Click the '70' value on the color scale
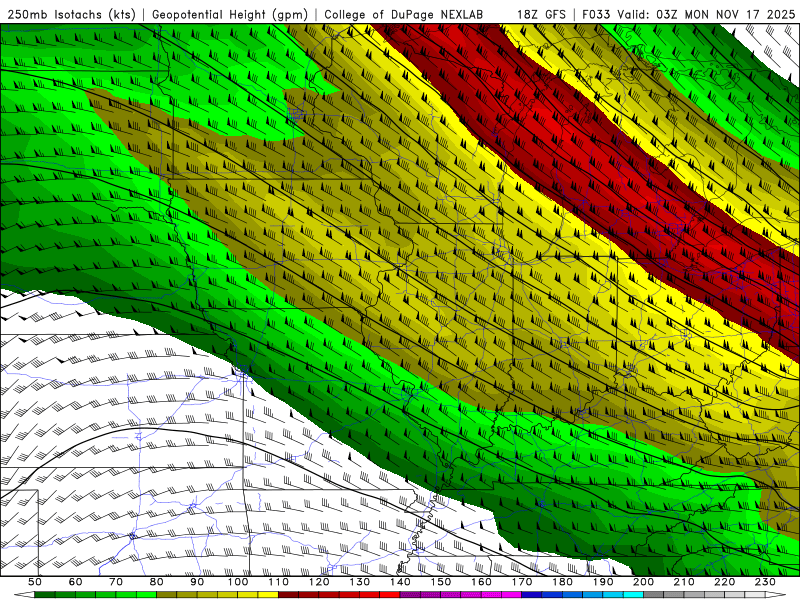The image size is (800, 600). click(x=116, y=582)
